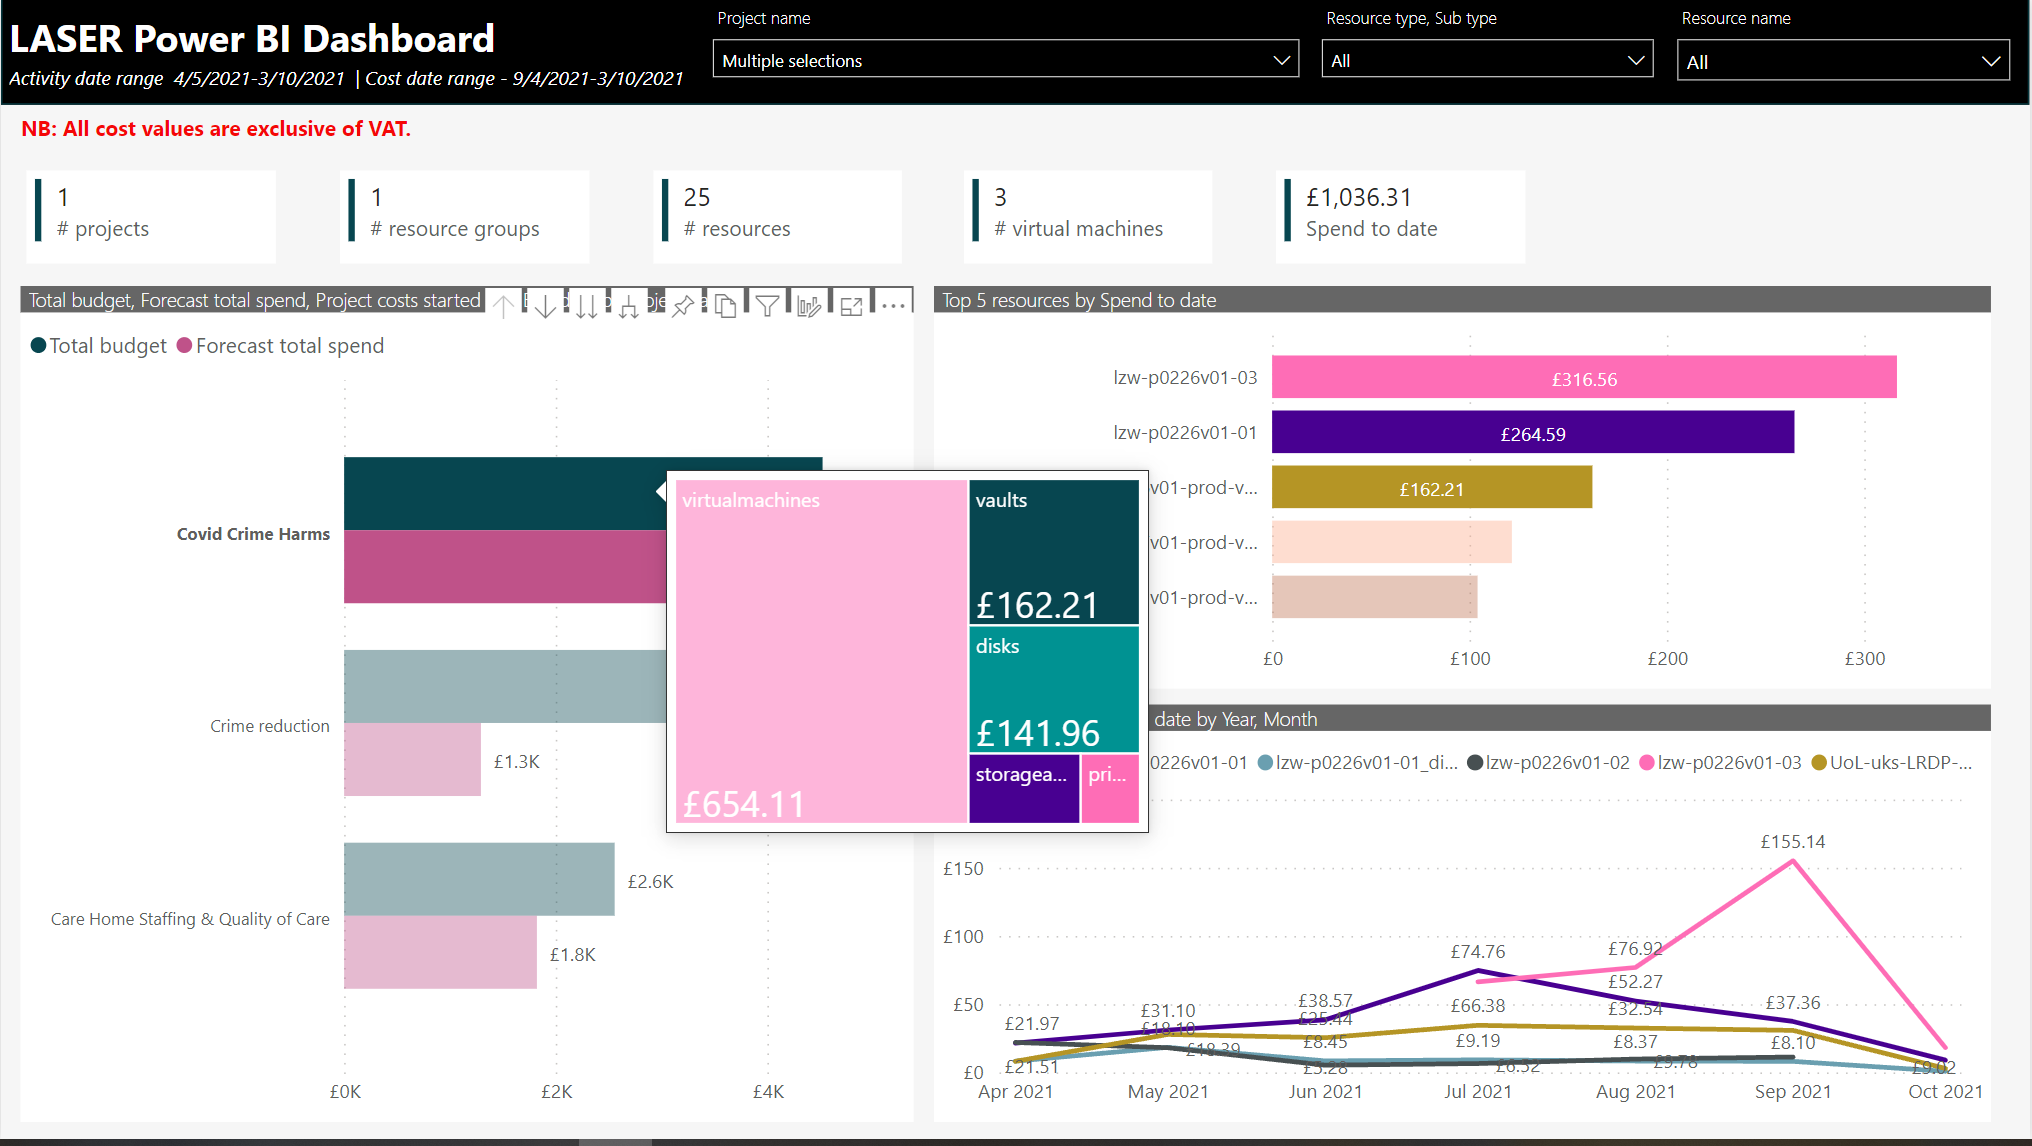The height and width of the screenshot is (1146, 2032).
Task: Click the virtualmachines treemap tile
Action: click(x=821, y=651)
